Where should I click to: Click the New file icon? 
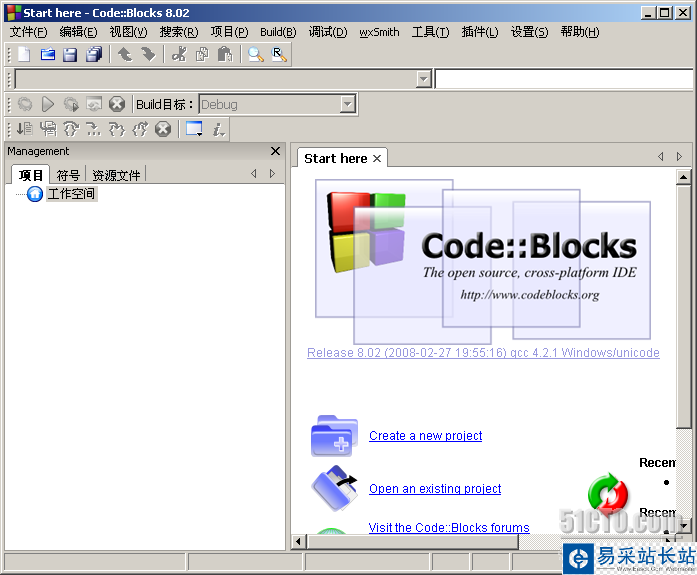tap(24, 55)
